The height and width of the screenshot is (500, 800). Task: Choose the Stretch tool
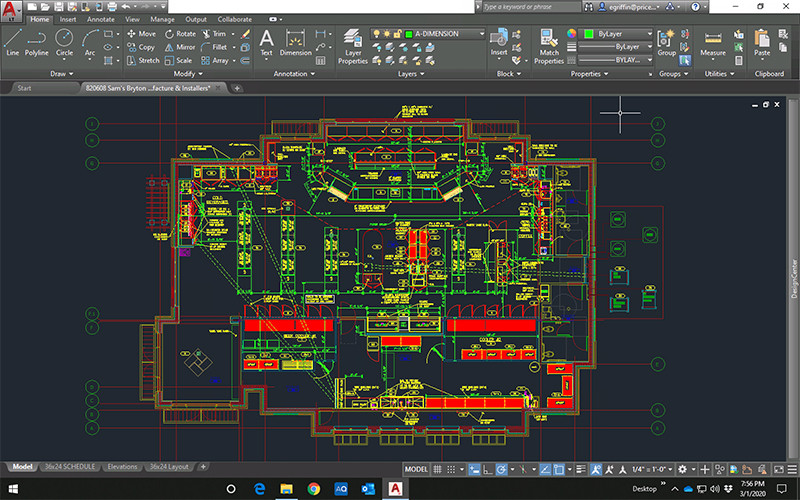(x=142, y=60)
